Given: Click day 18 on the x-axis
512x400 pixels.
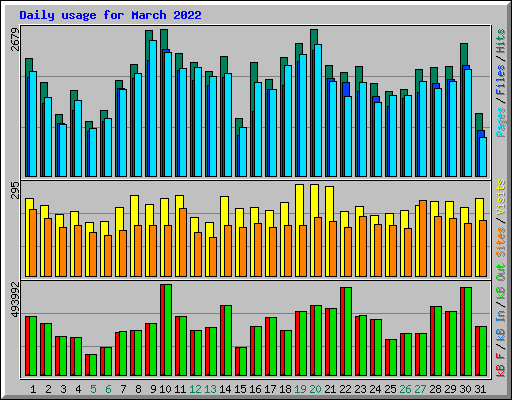Looking at the screenshot, I should [x=285, y=389].
